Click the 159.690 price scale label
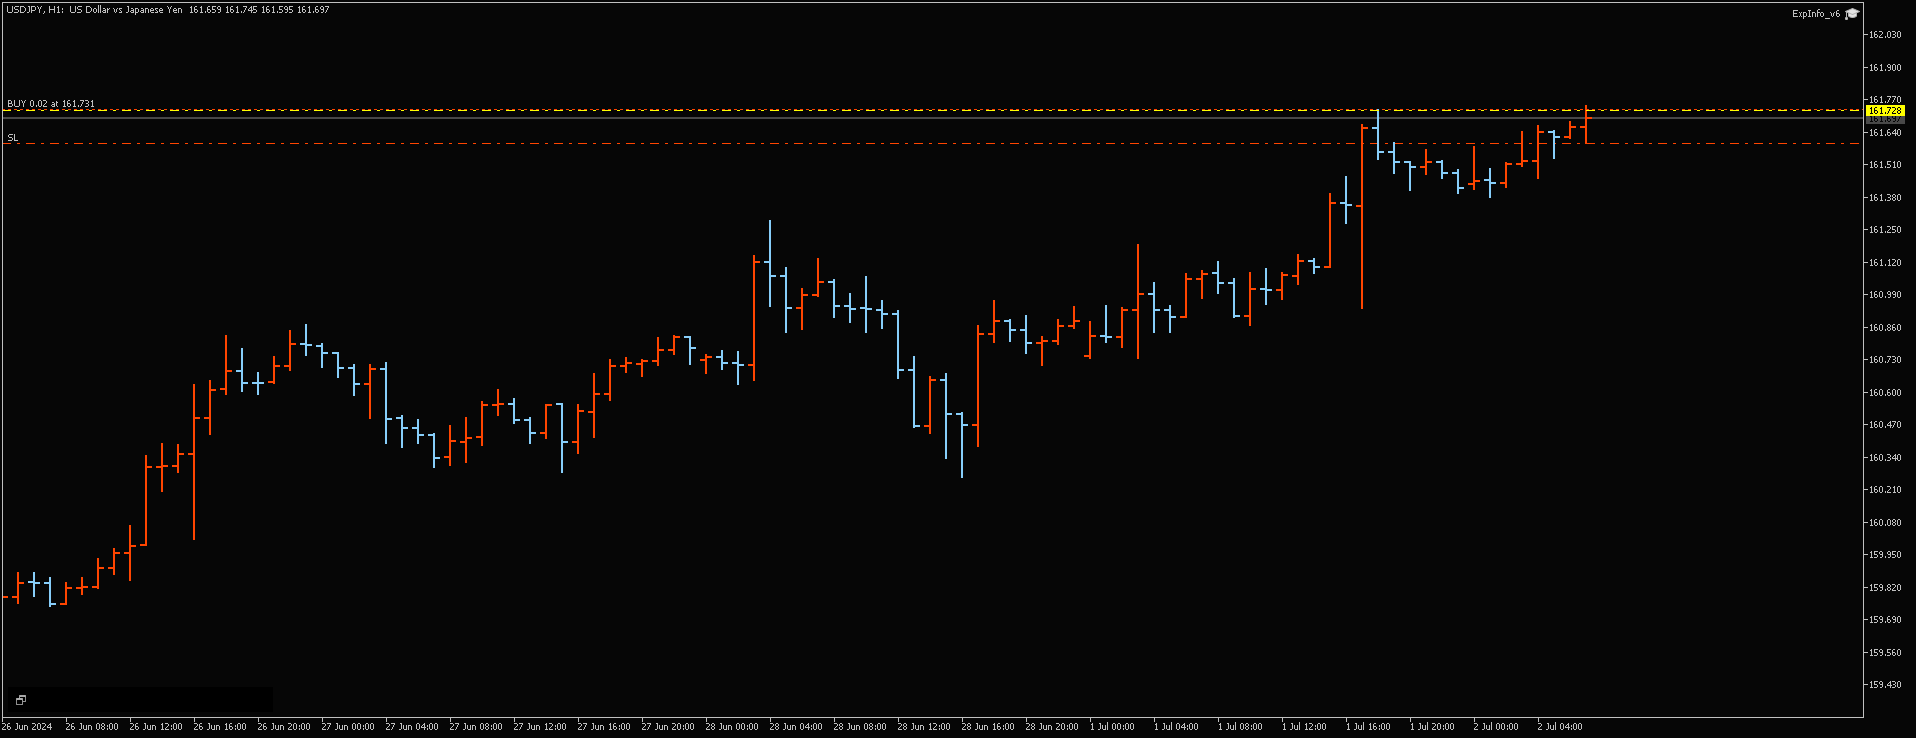Viewport: 1916px width, 738px height. [x=1885, y=620]
